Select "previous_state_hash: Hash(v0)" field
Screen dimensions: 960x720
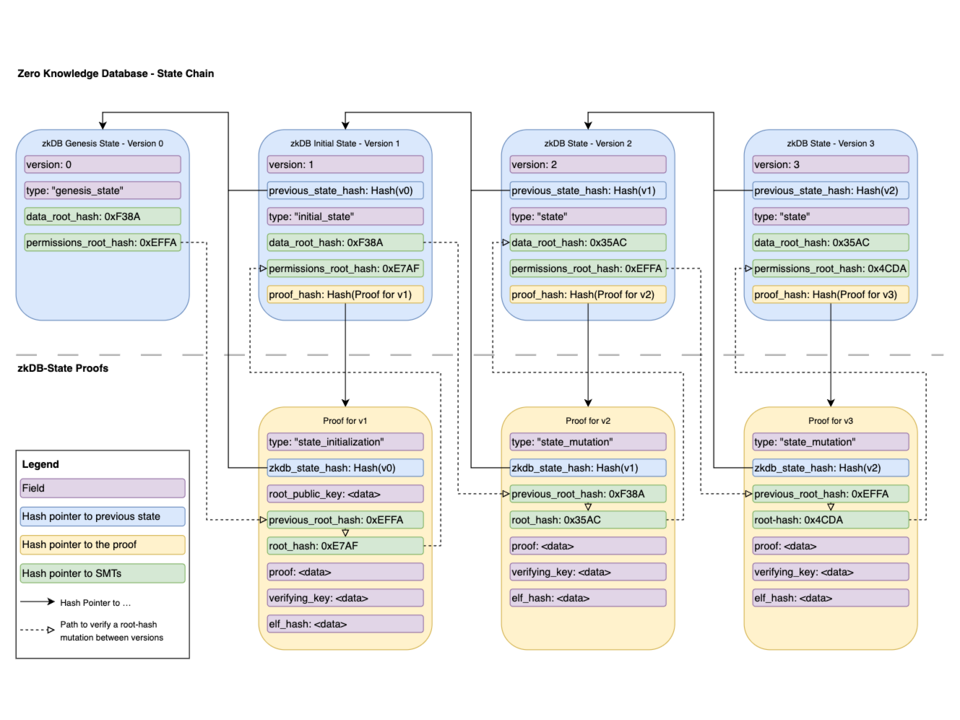tap(345, 190)
